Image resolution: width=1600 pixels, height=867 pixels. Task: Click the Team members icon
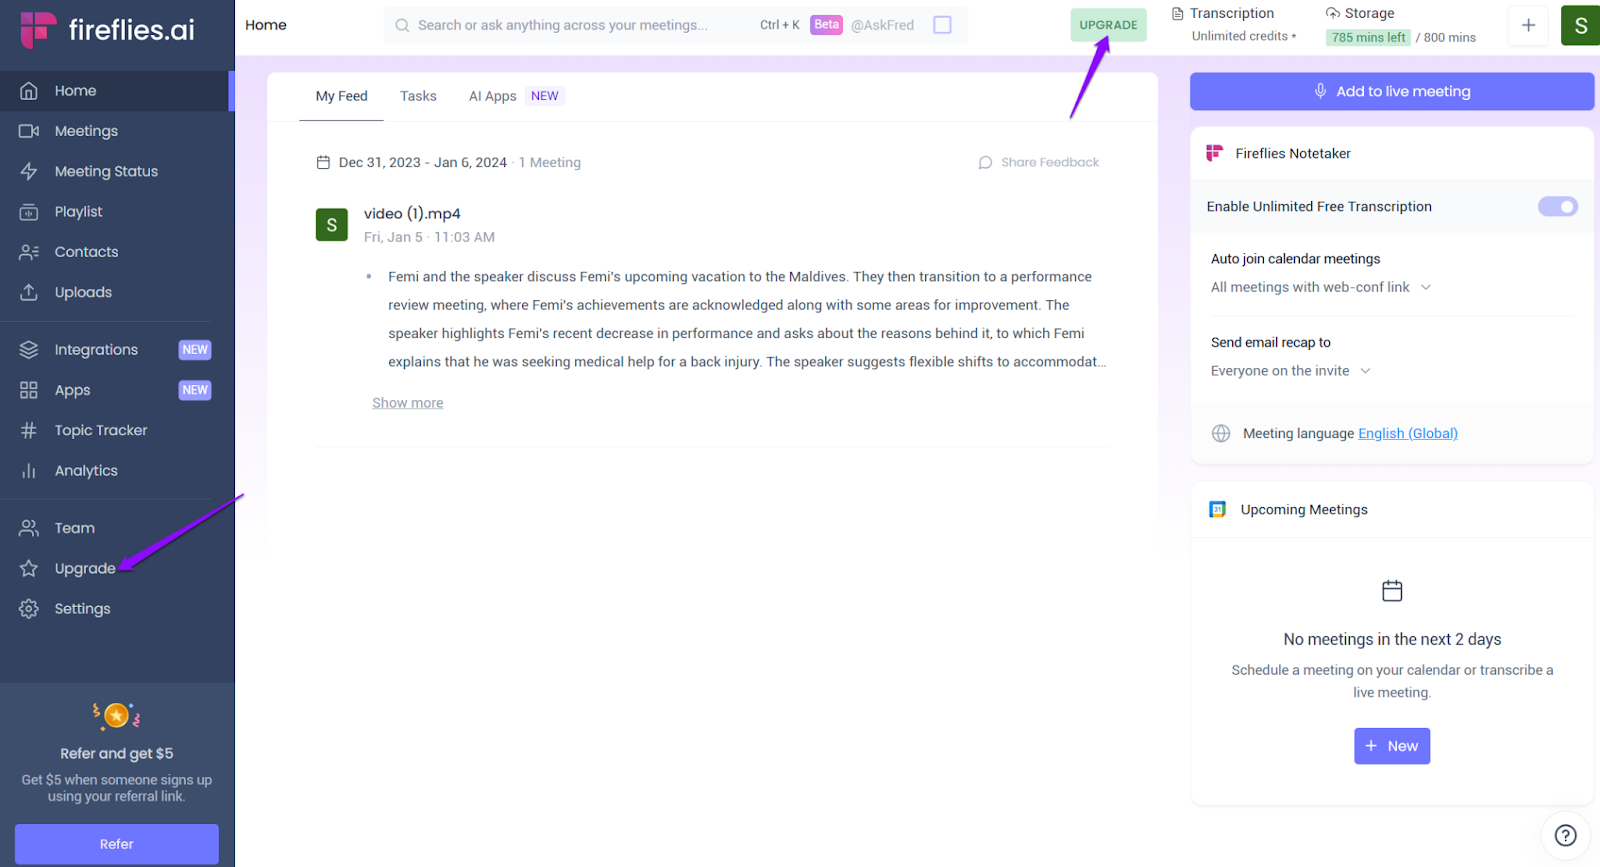pyautogui.click(x=29, y=528)
